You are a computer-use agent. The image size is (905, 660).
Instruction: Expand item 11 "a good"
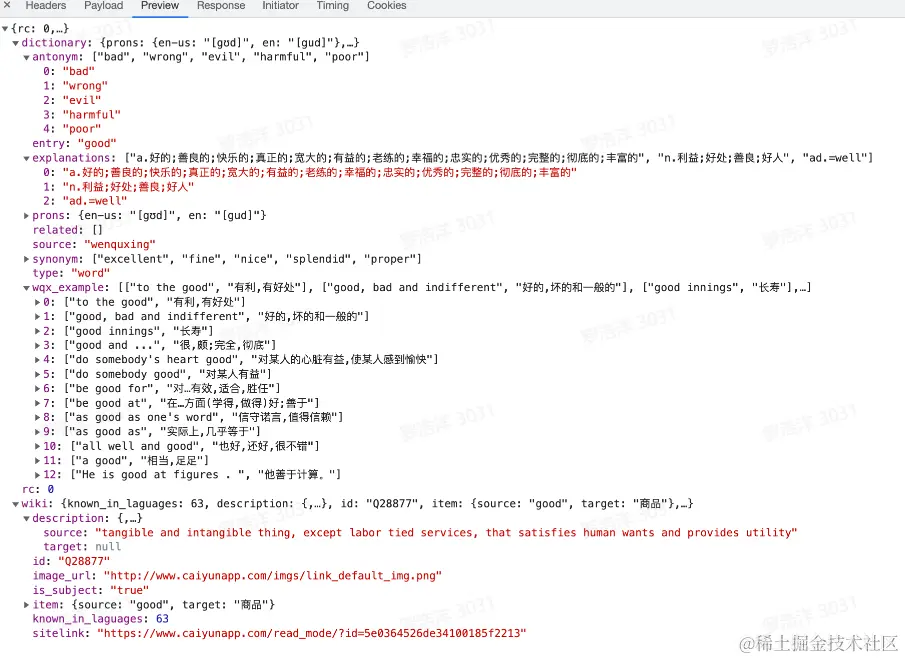tap(38, 461)
